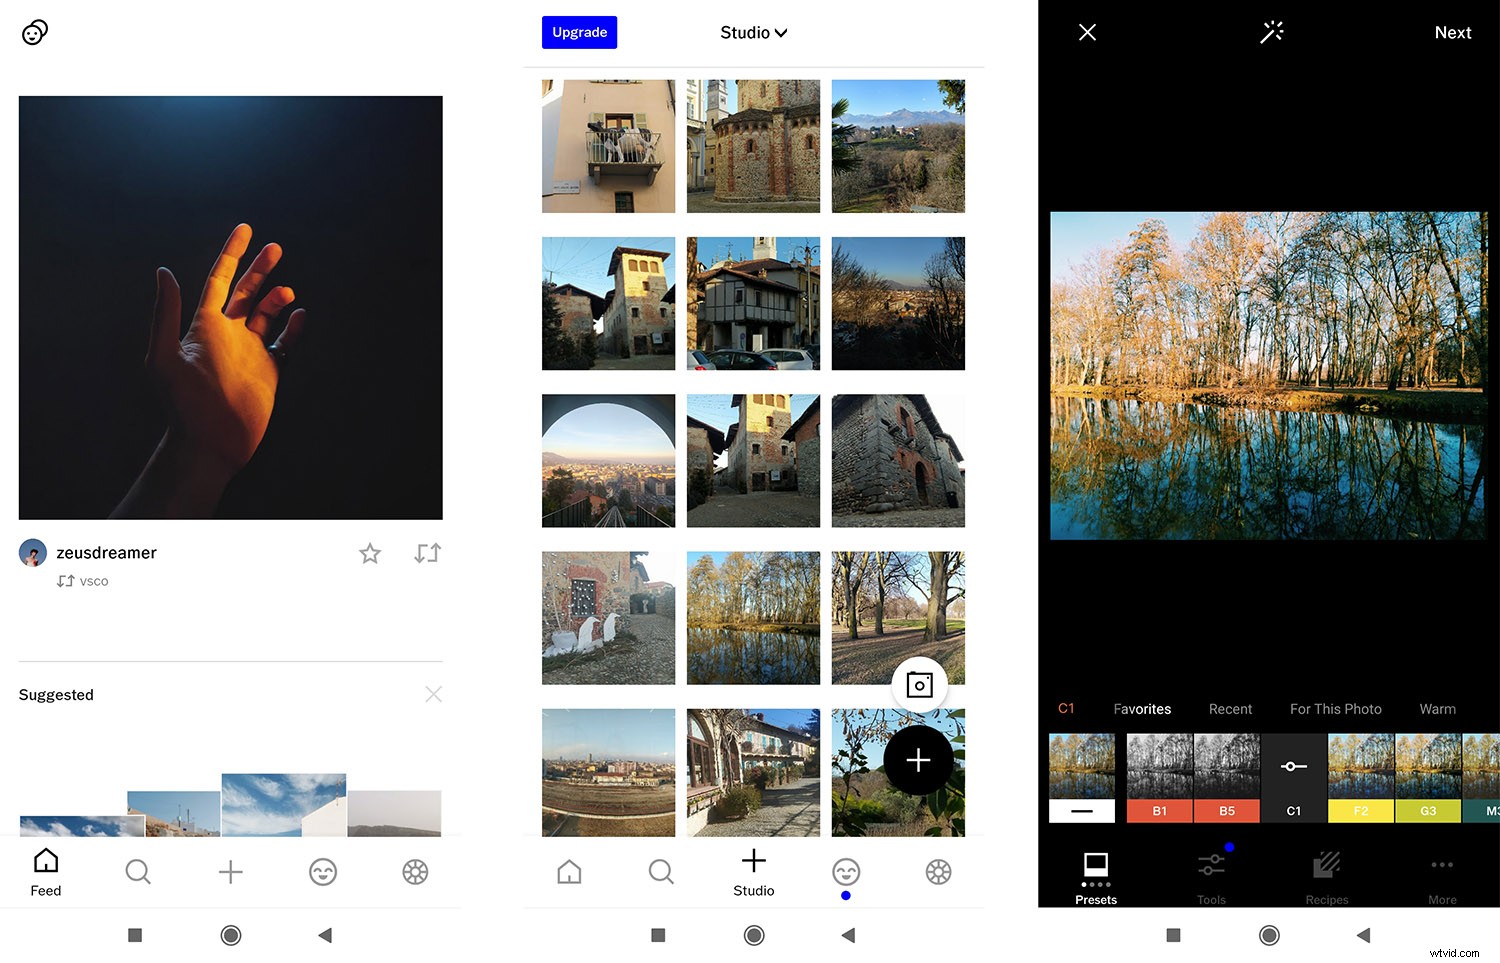
Task: Apply the B5 black-and-white preset
Action: 1227,778
